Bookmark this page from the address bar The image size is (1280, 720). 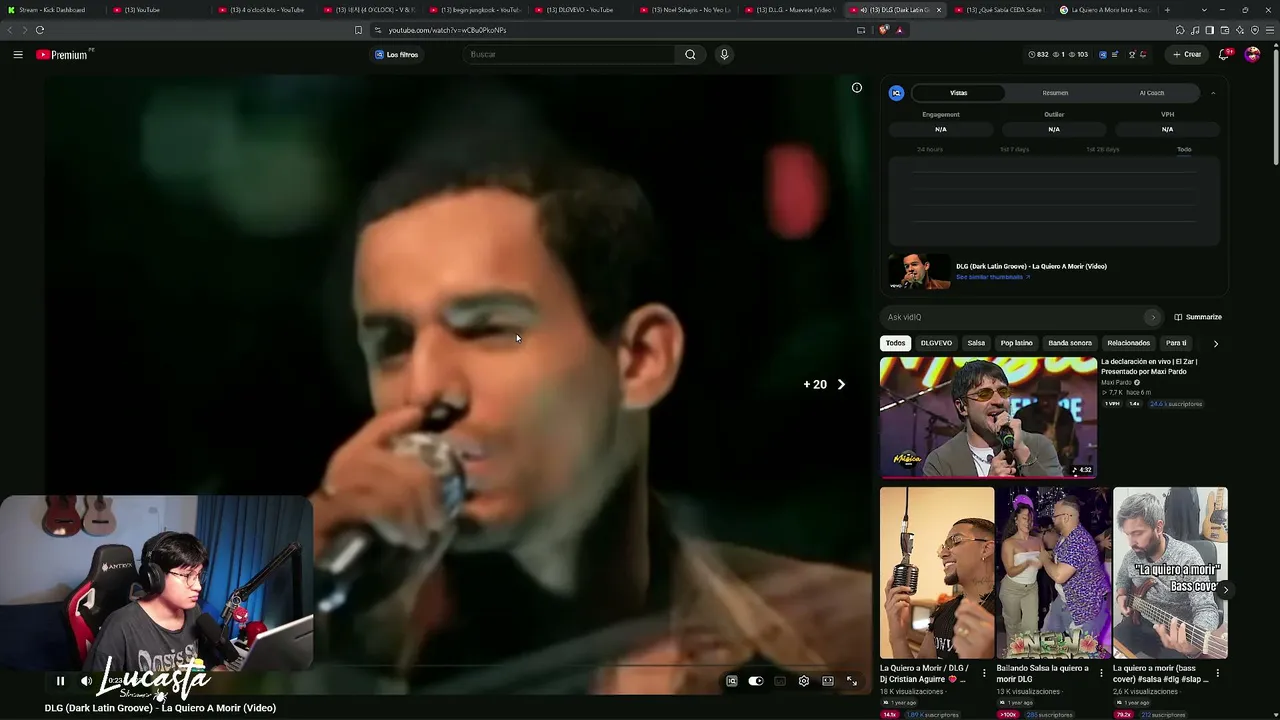point(358,30)
